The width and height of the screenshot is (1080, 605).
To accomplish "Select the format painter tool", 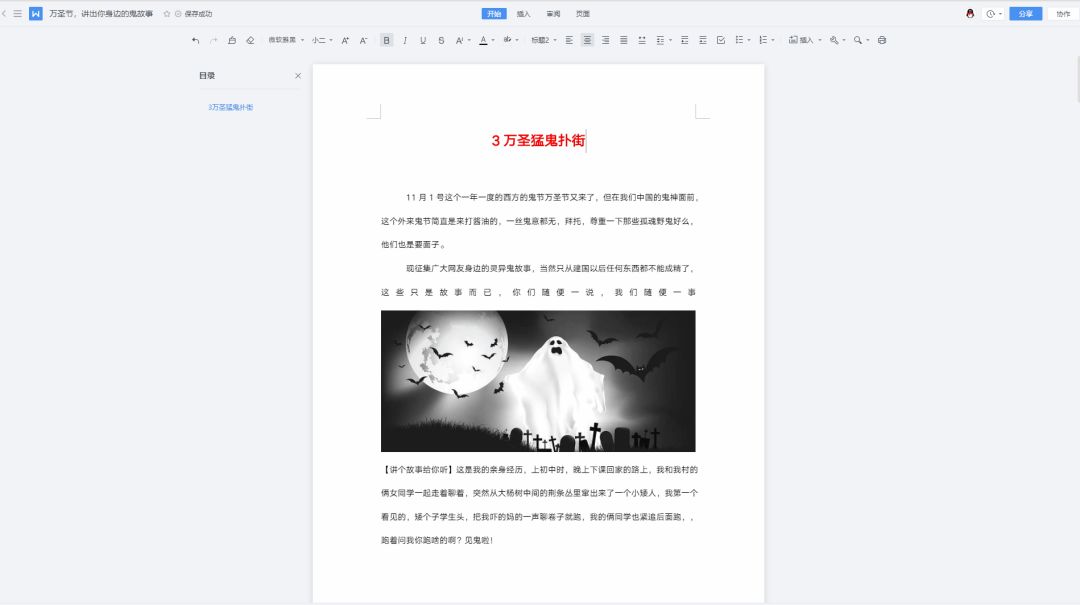I will point(231,40).
